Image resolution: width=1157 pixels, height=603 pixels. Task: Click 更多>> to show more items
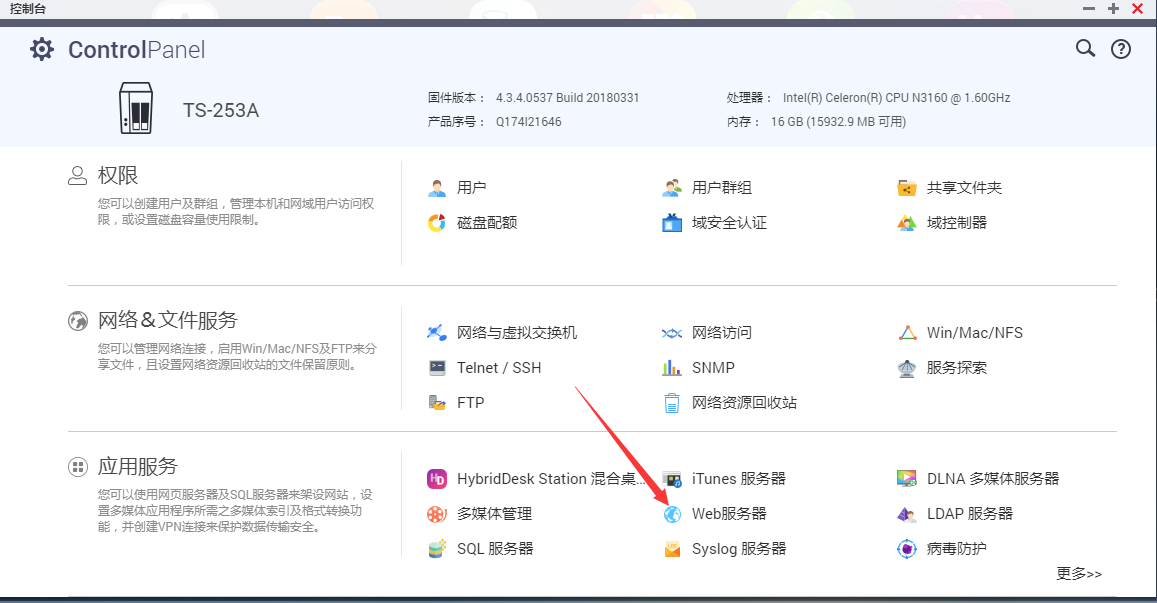1079,573
